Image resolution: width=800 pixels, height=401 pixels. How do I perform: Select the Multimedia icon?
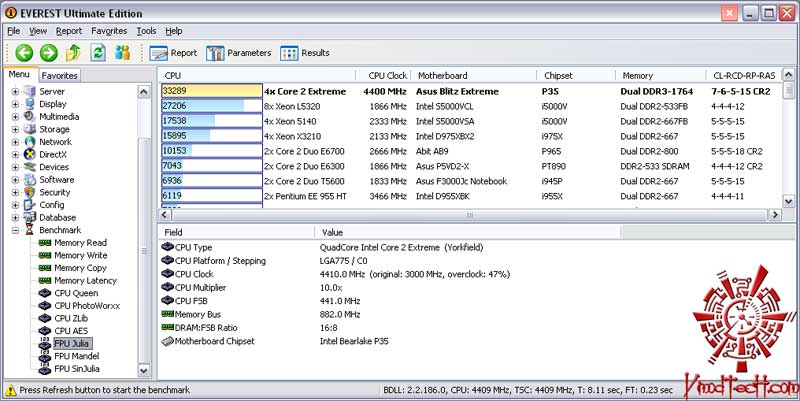(x=30, y=116)
